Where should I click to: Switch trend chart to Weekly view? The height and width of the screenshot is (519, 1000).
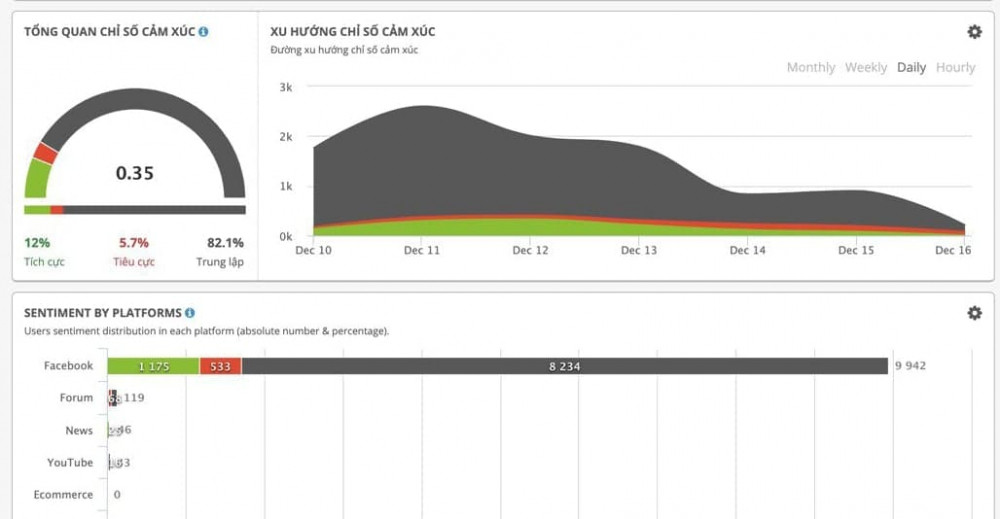(x=865, y=67)
